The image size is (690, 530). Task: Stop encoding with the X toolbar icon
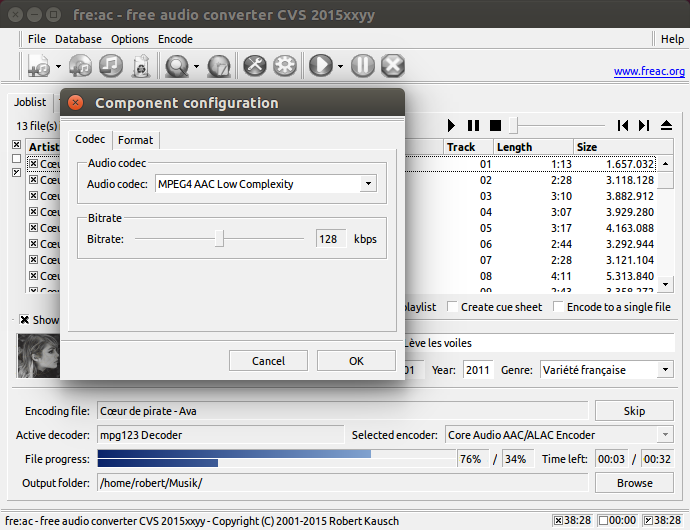click(x=393, y=66)
